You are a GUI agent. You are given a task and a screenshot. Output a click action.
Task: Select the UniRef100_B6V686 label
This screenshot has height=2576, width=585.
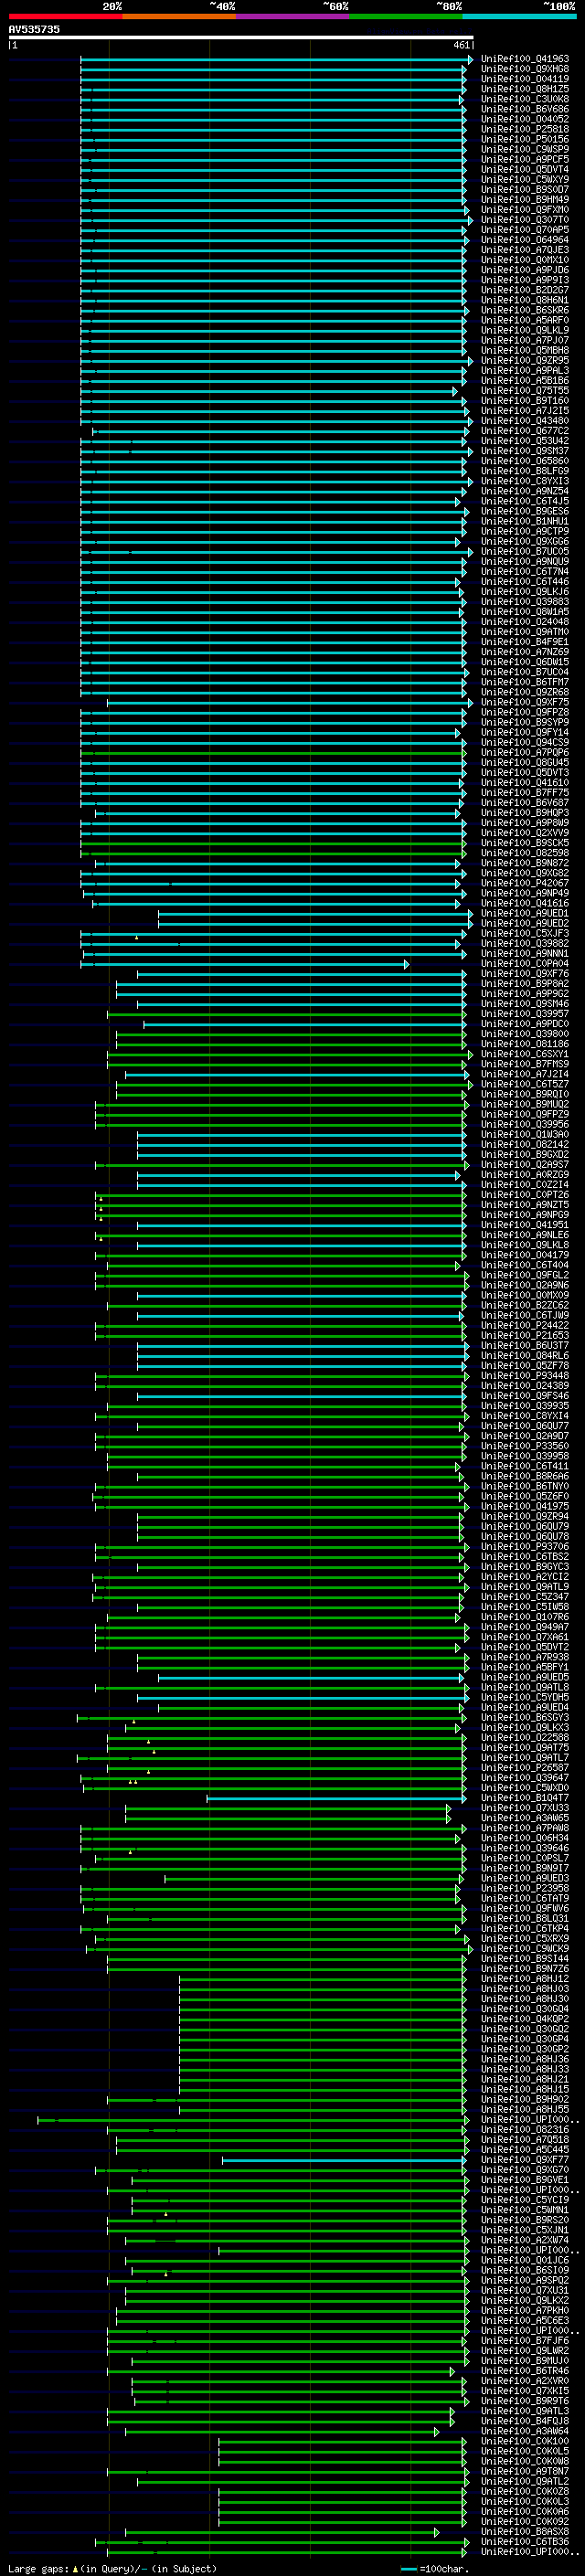pyautogui.click(x=525, y=109)
